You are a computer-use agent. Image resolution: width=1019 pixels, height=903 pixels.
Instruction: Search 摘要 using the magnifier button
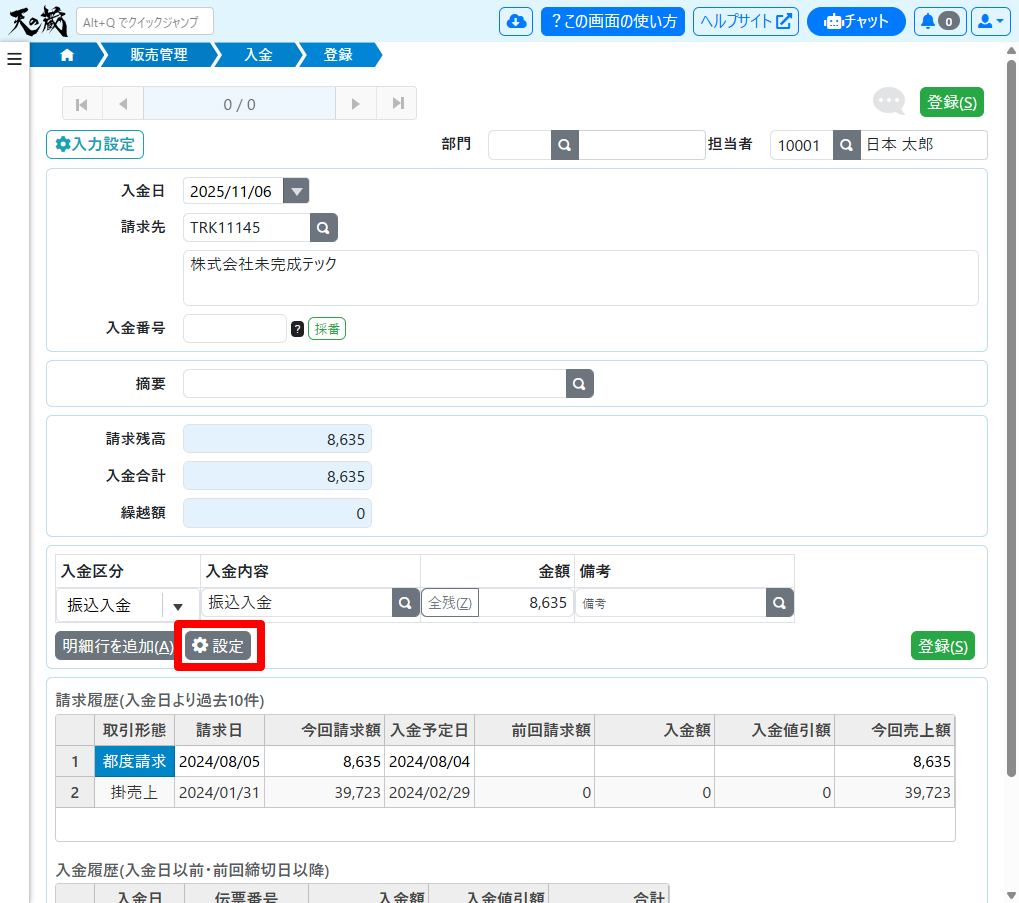(x=580, y=384)
